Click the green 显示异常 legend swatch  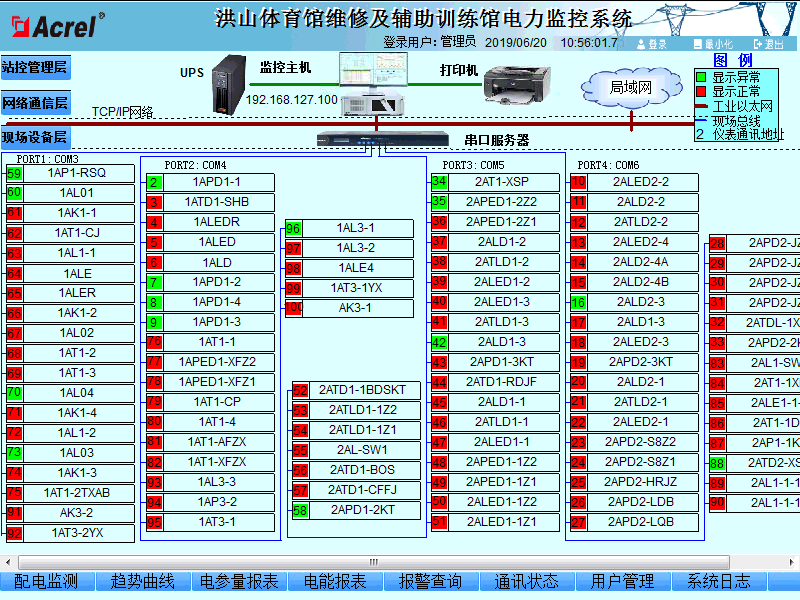(701, 77)
